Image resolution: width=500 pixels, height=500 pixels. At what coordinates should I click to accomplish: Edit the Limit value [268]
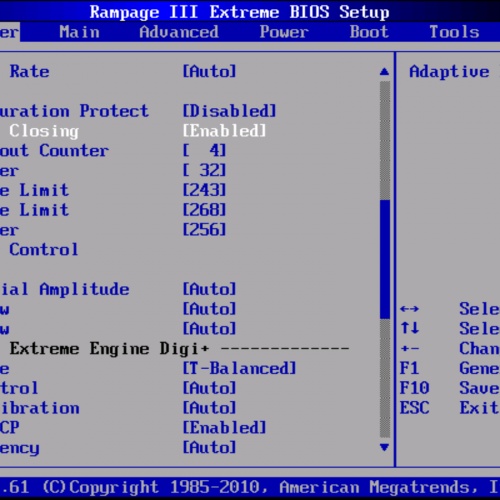tap(204, 210)
